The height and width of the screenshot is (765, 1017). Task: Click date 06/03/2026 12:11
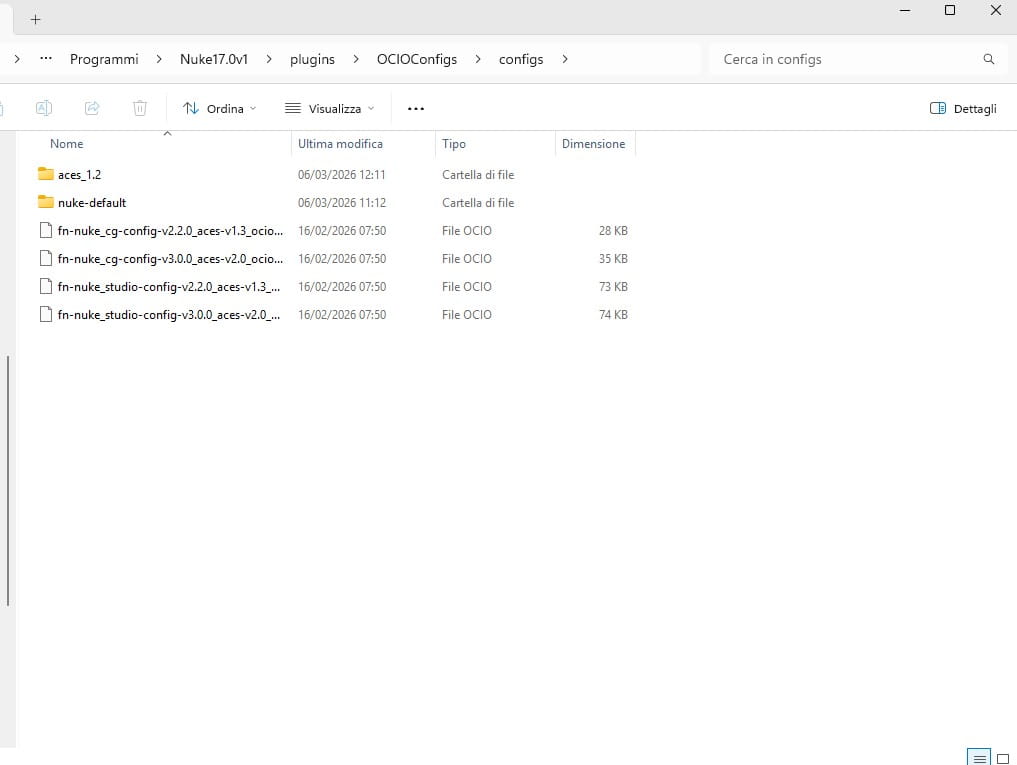(341, 175)
